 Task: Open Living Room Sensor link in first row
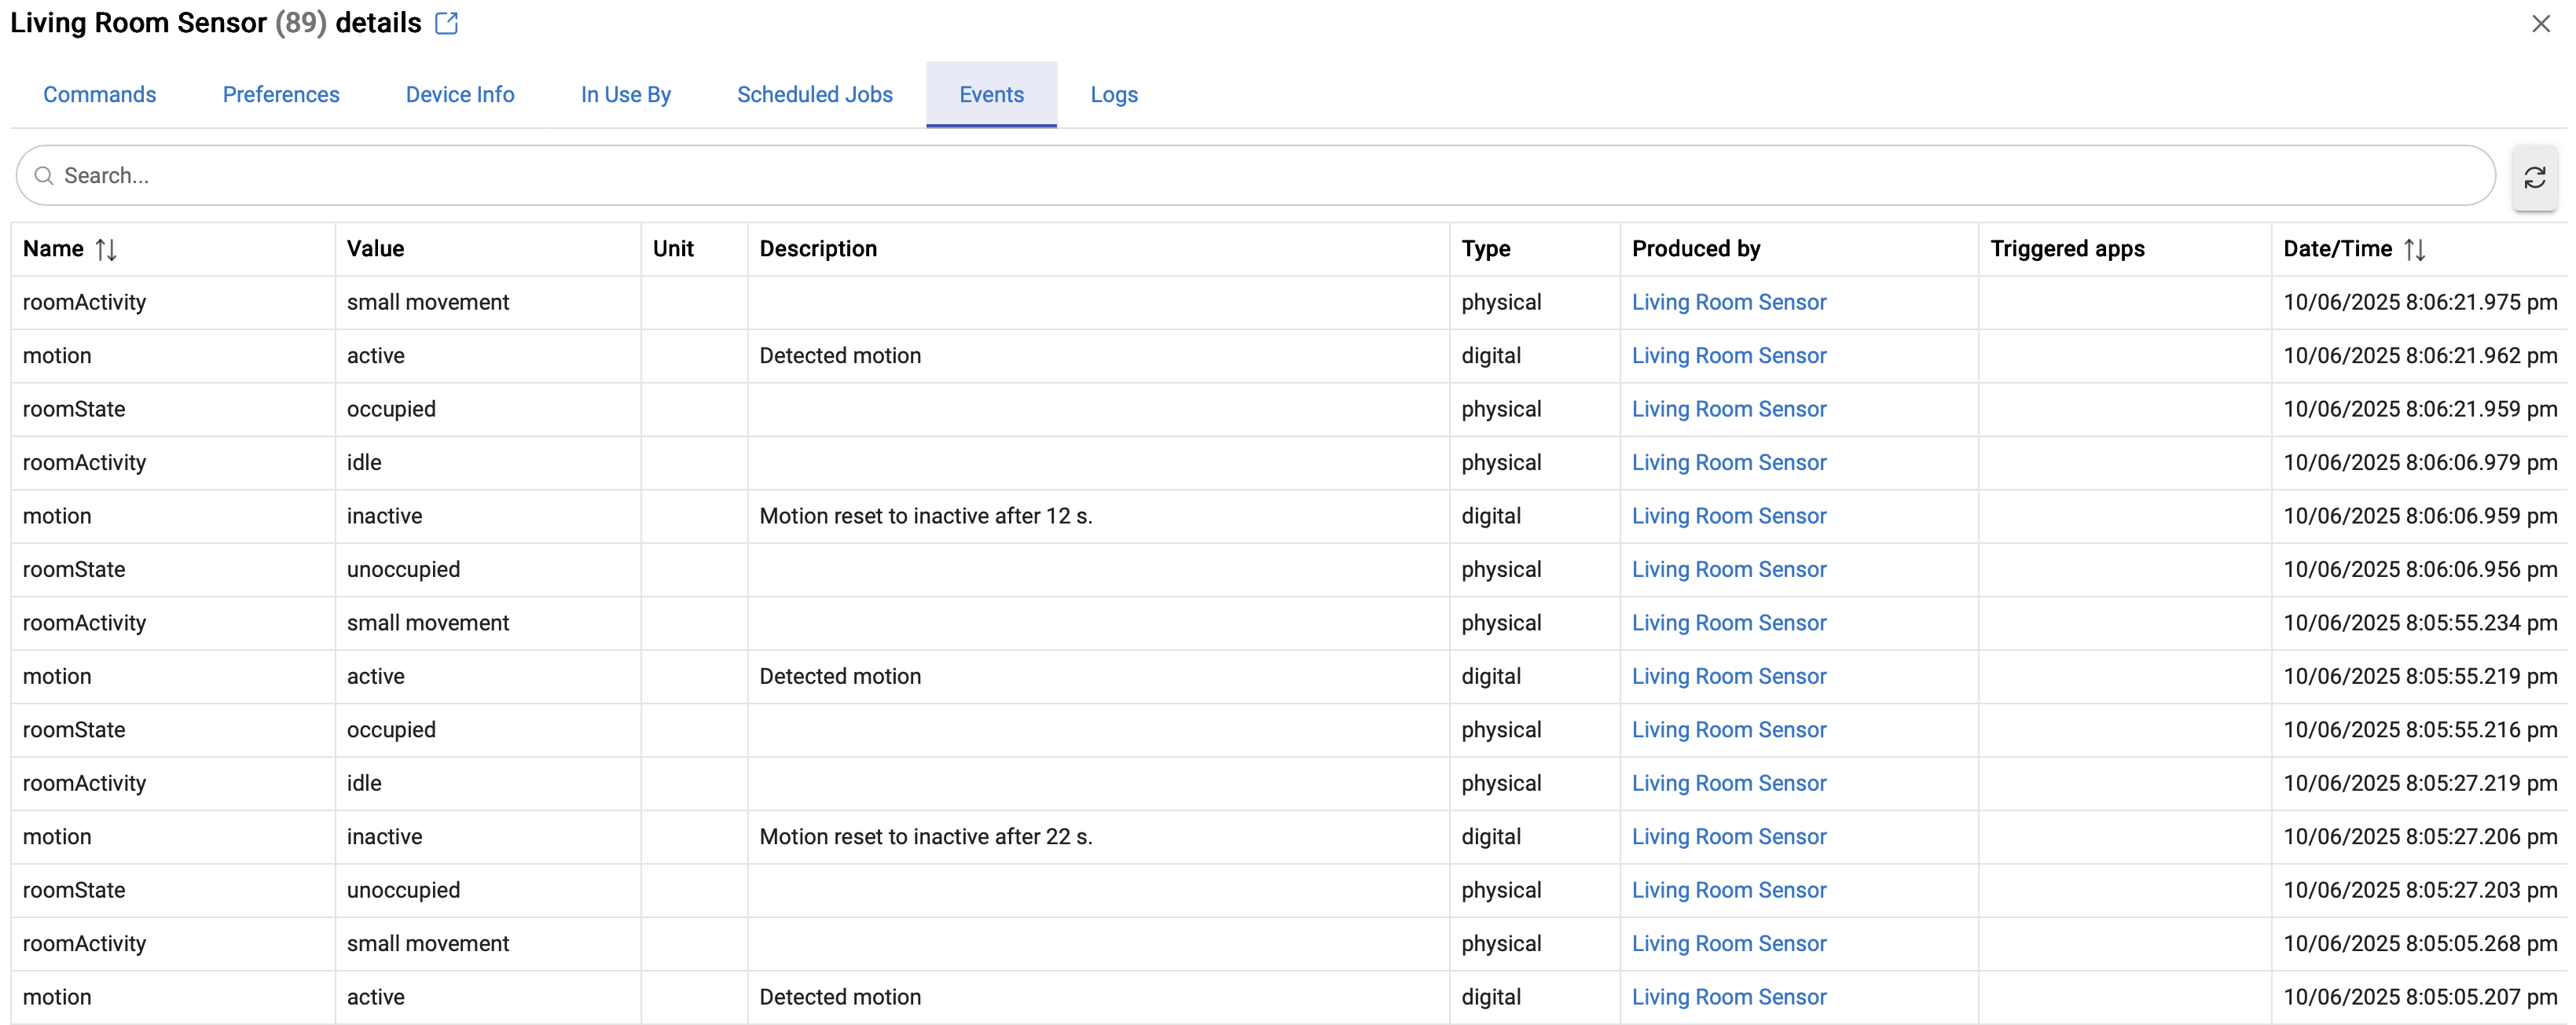(1728, 302)
